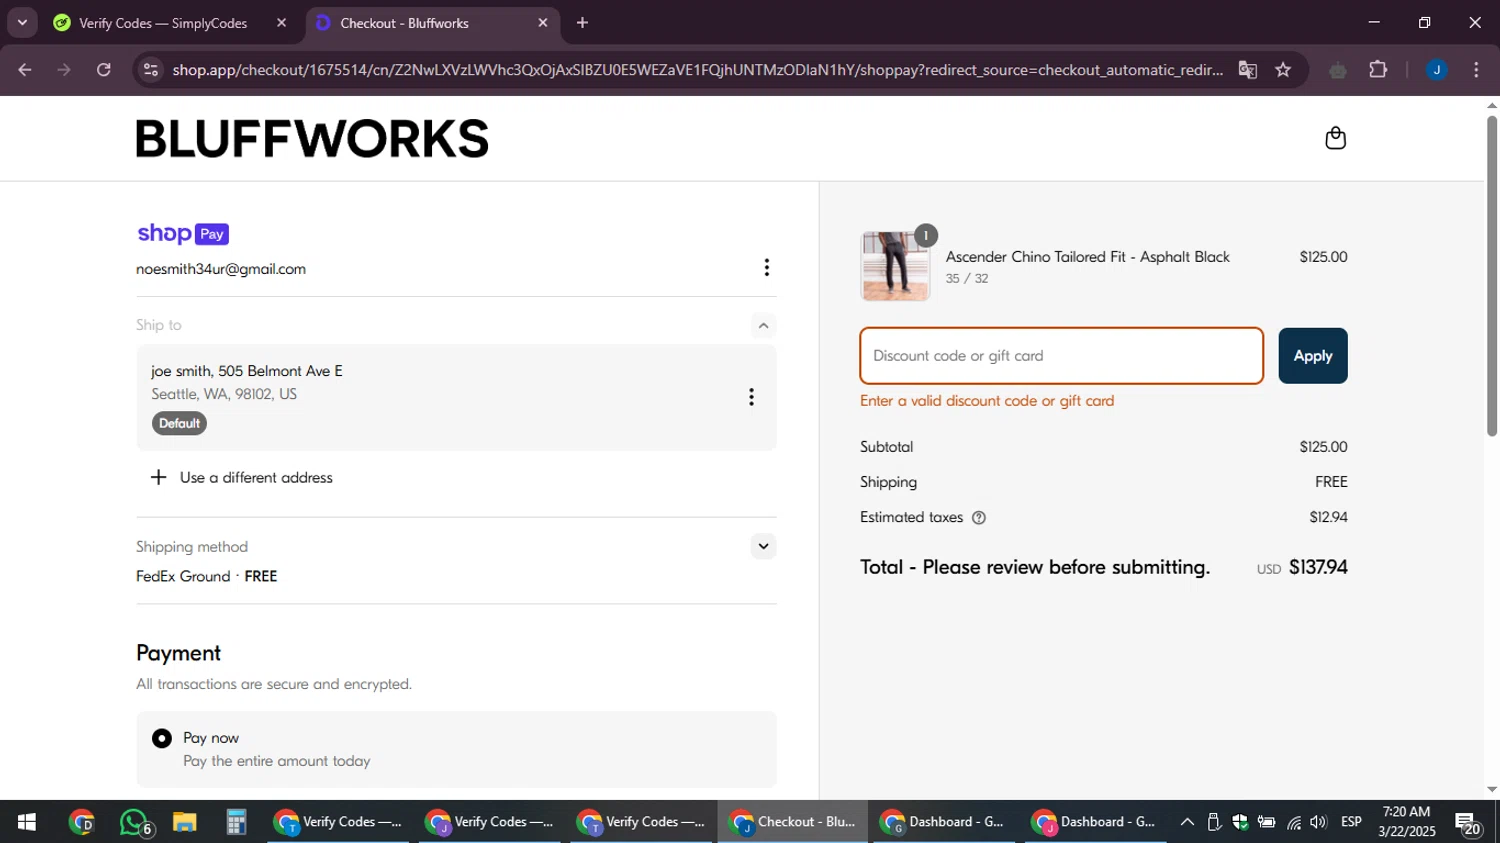Viewport: 1500px width, 843px height.
Task: Switch to Checkout - Blu... taskbar window
Action: [793, 822]
